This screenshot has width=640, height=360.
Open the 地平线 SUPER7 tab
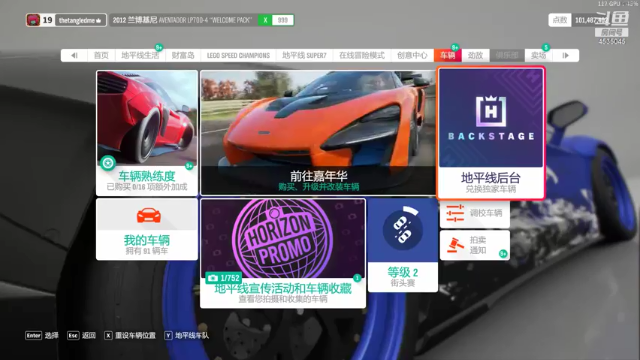click(x=304, y=56)
